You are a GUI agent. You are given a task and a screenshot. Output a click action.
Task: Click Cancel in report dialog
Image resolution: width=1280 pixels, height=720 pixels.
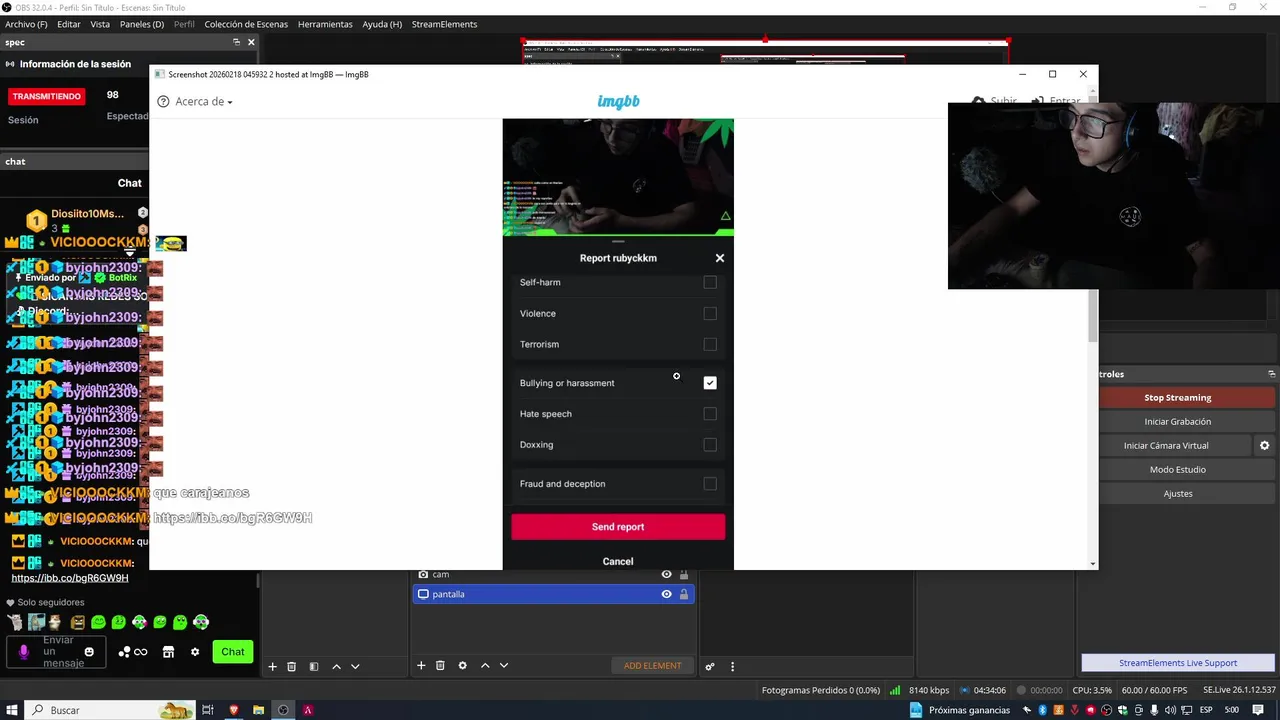coord(618,561)
